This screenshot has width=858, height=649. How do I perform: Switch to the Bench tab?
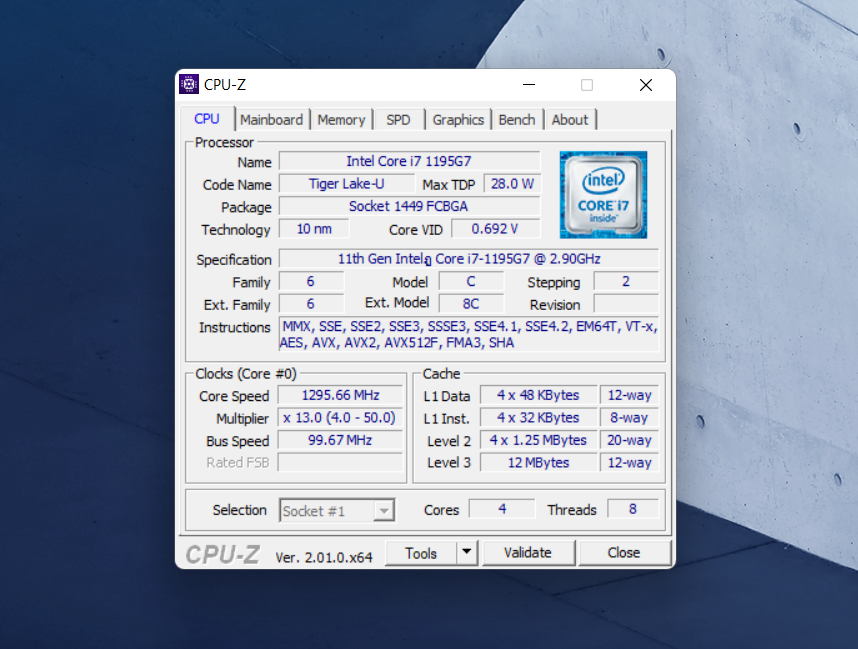(x=517, y=120)
